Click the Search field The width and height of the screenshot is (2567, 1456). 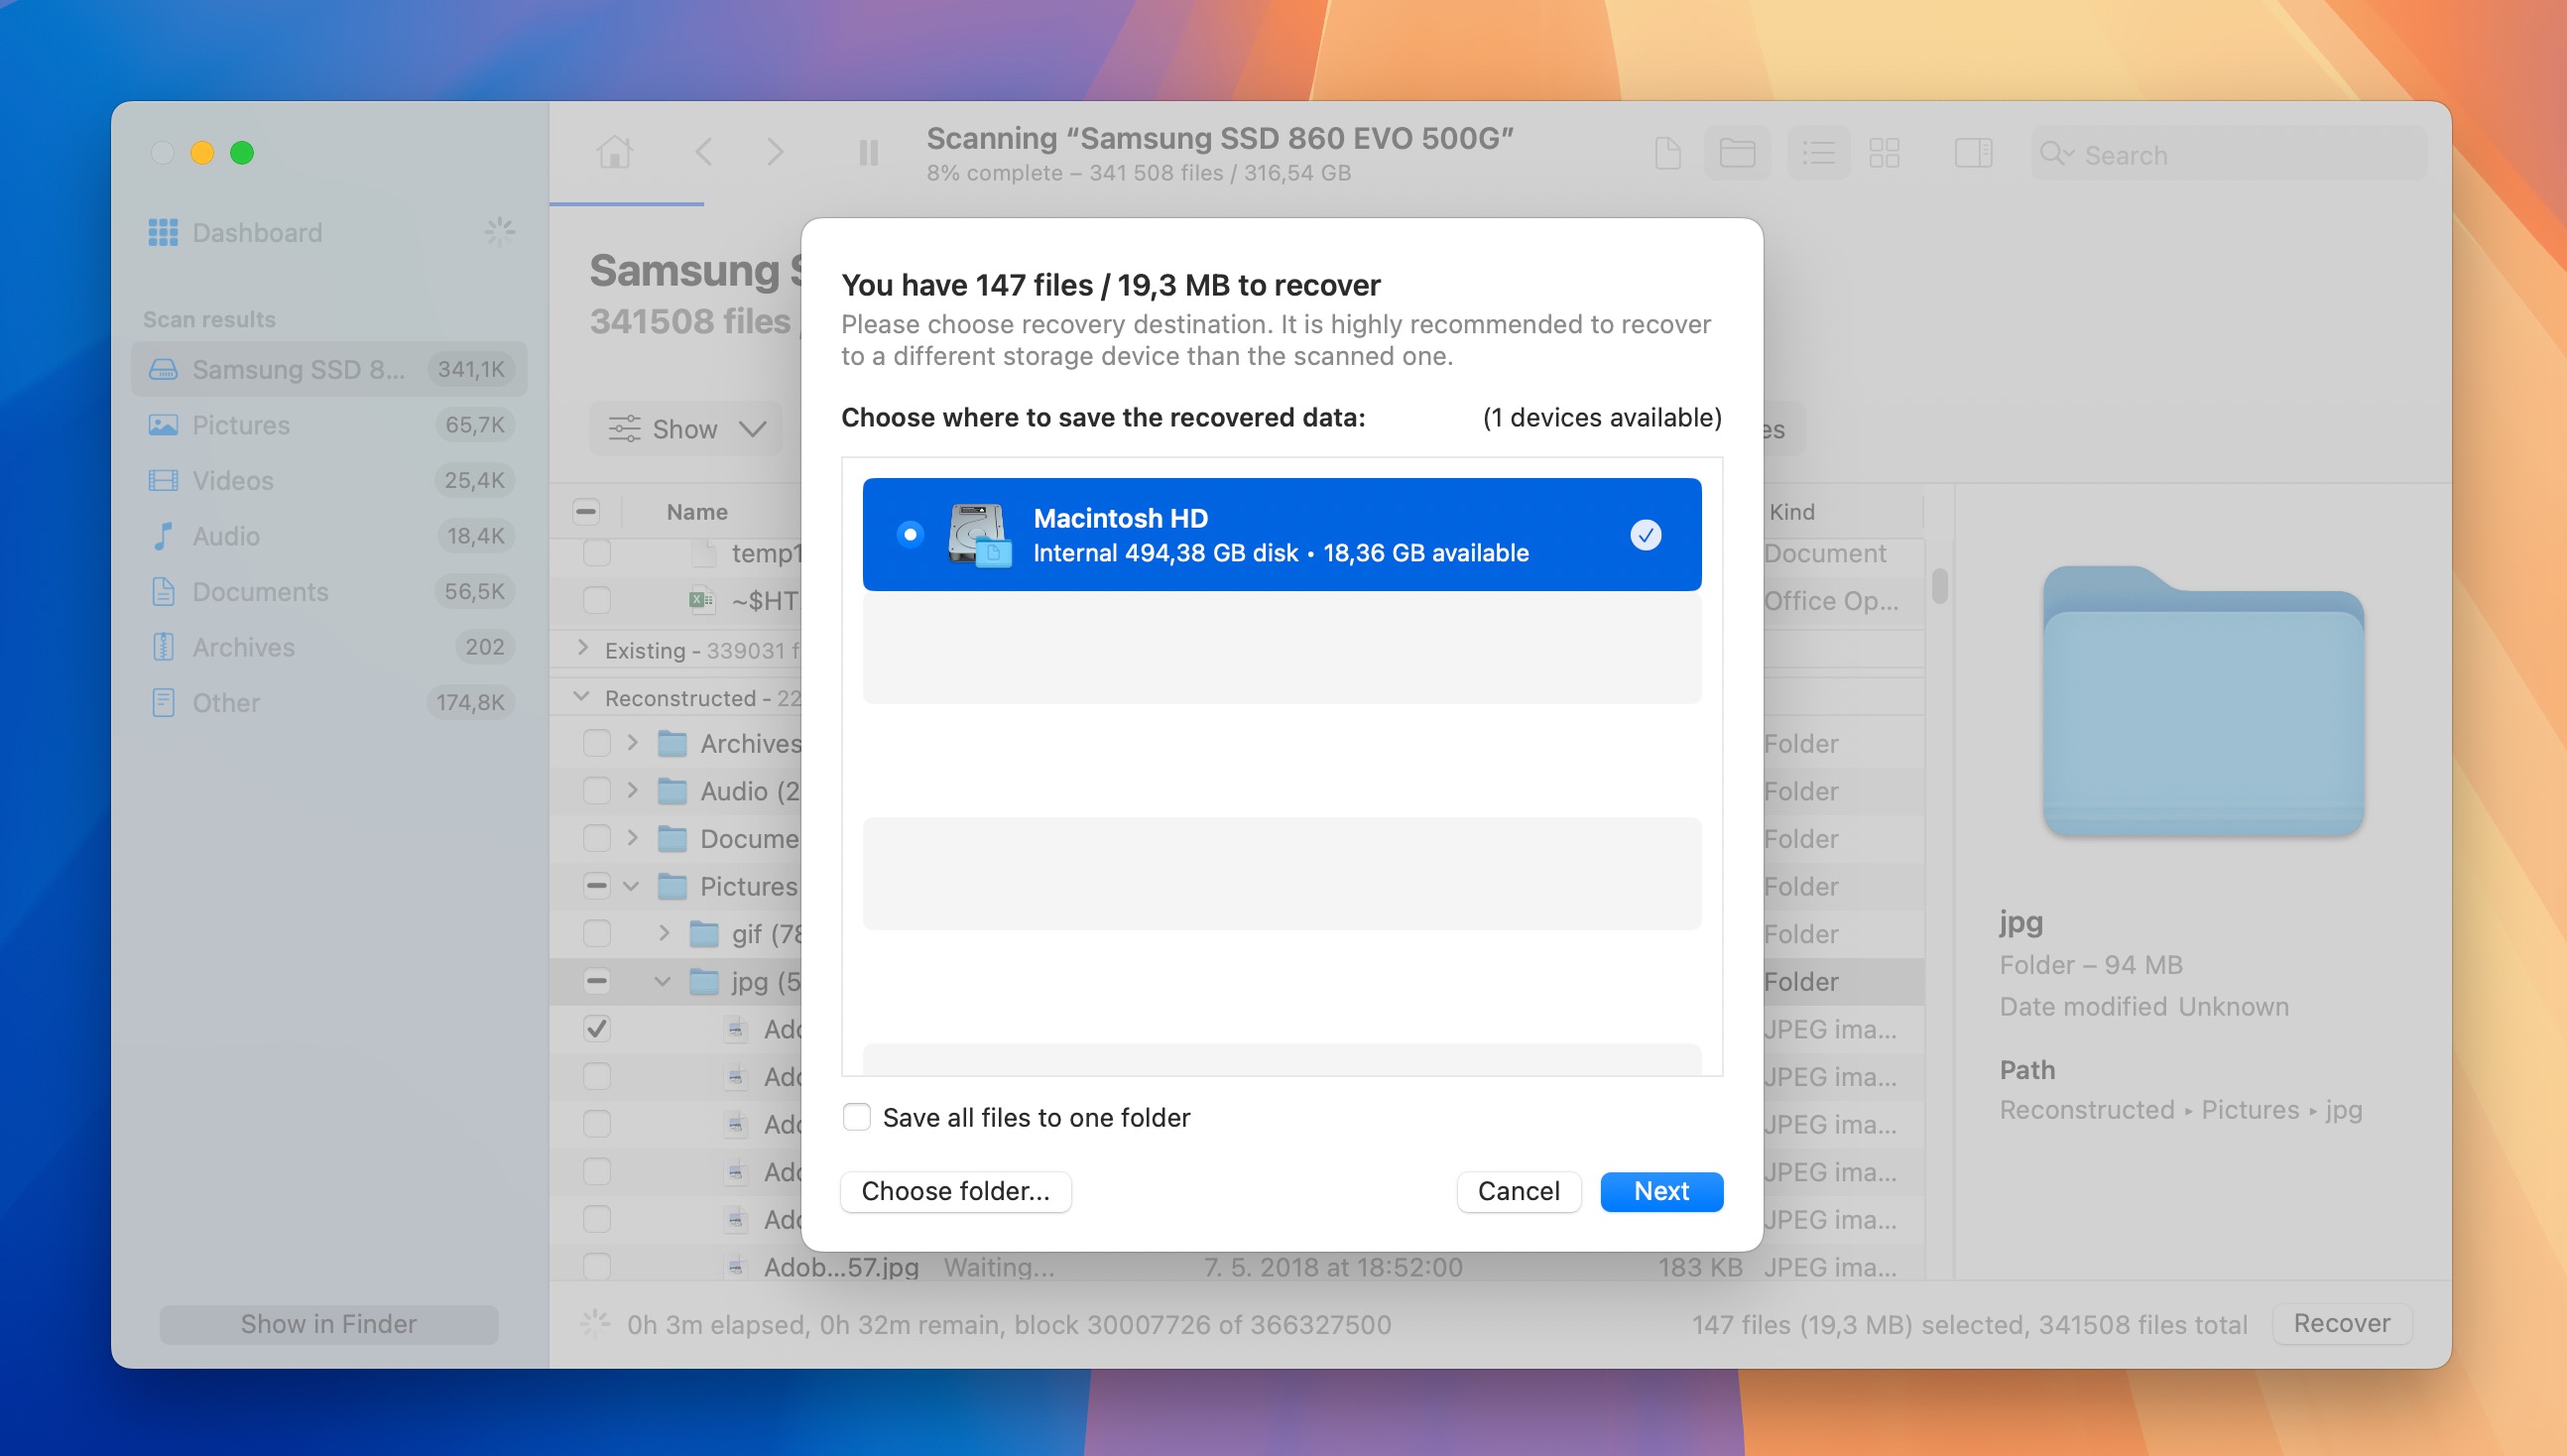[2228, 154]
